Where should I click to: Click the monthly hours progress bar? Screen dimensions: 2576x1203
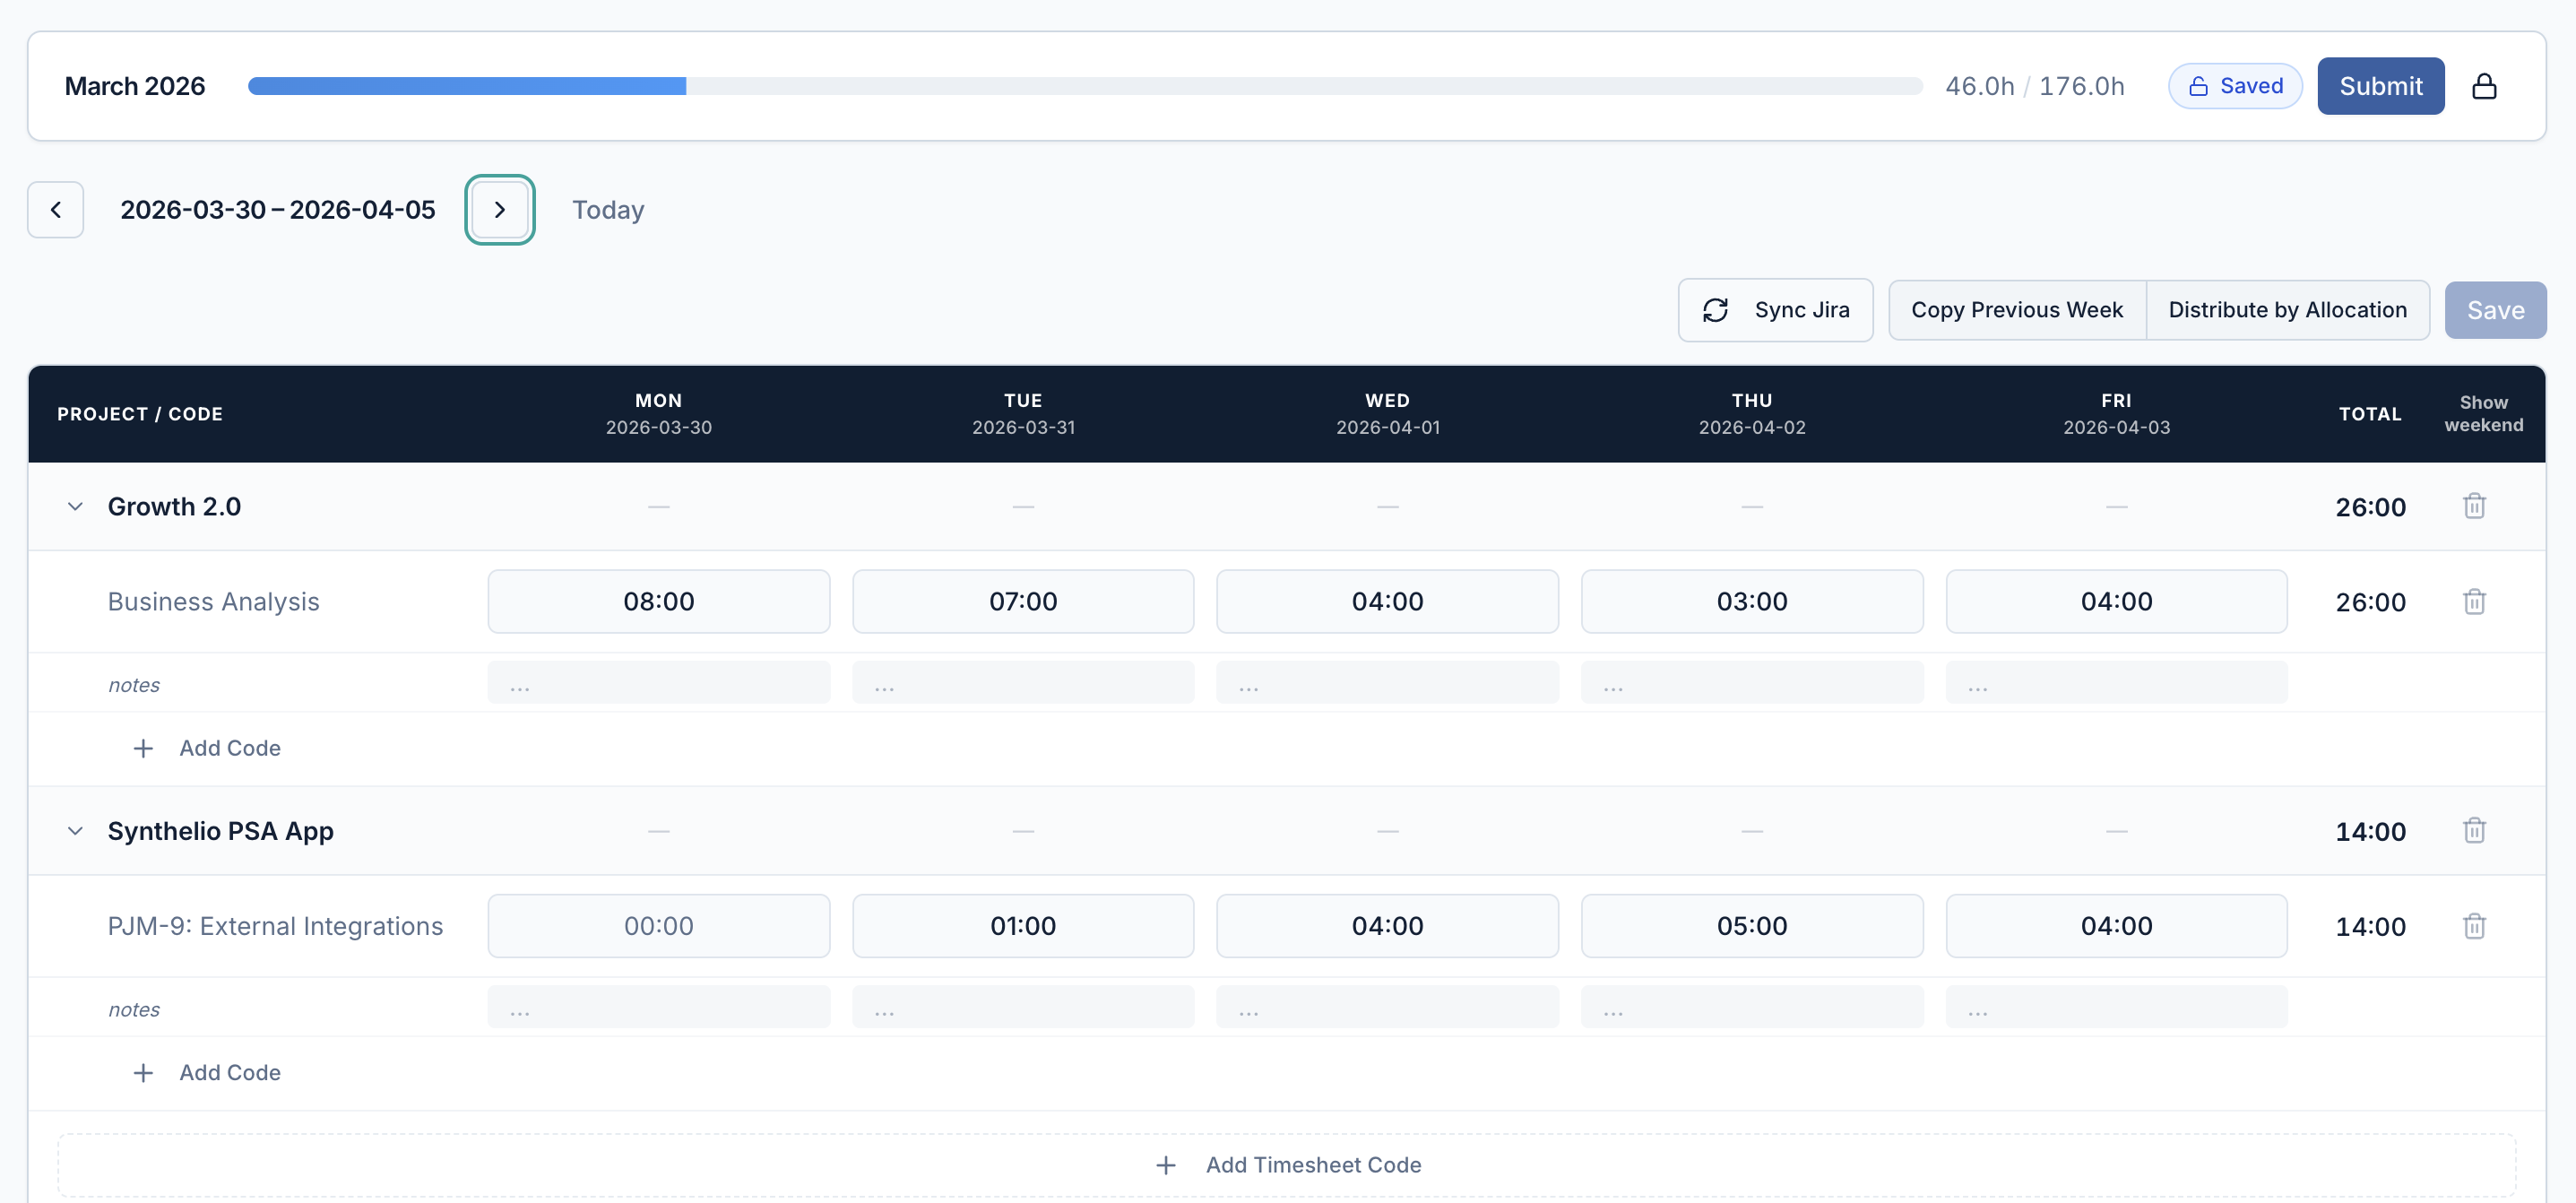coord(1085,86)
